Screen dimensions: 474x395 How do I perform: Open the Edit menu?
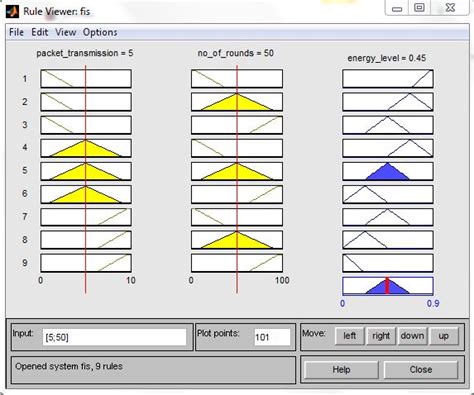40,32
